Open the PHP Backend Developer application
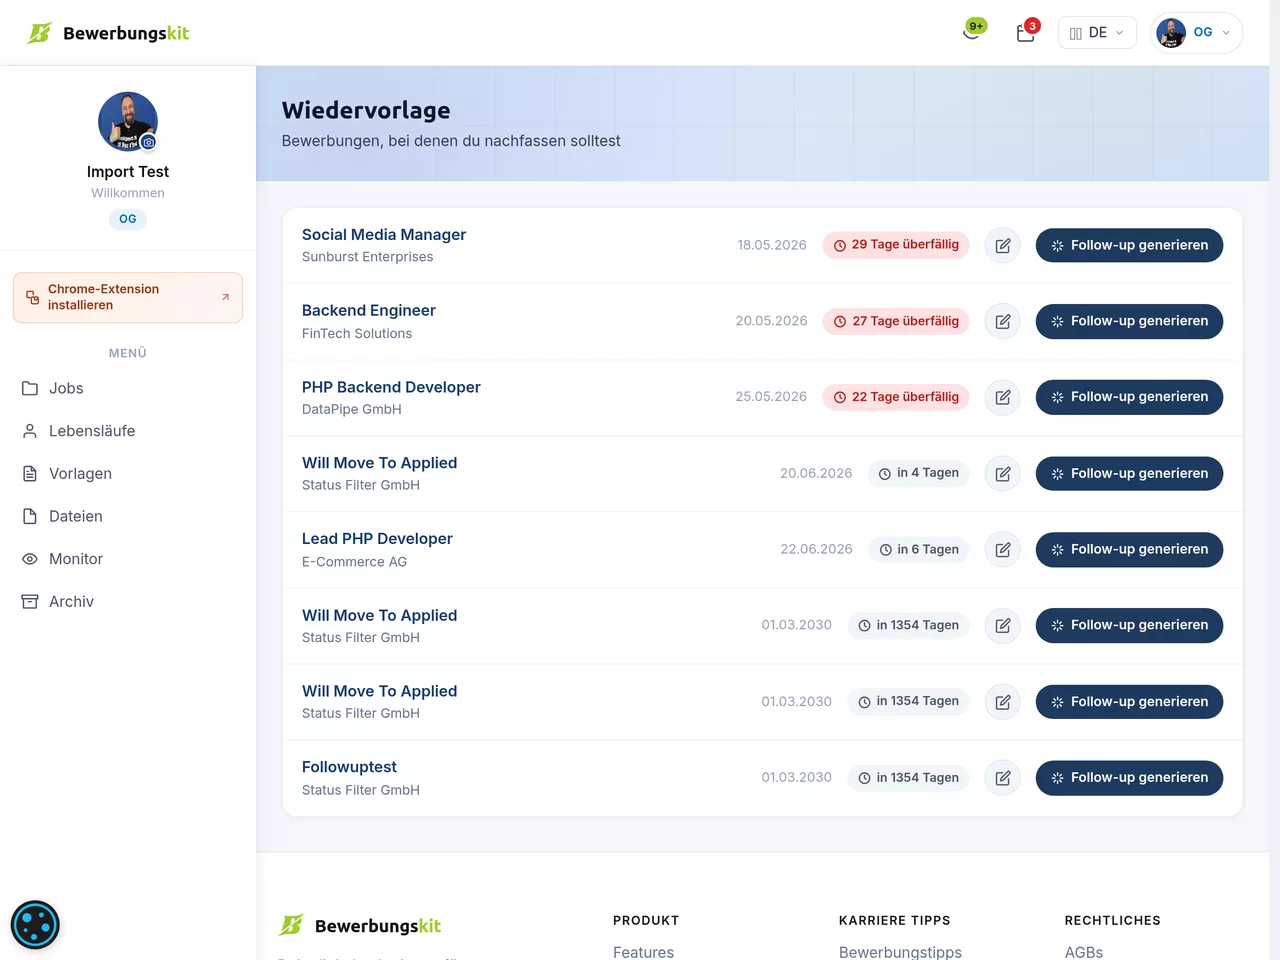 391,387
